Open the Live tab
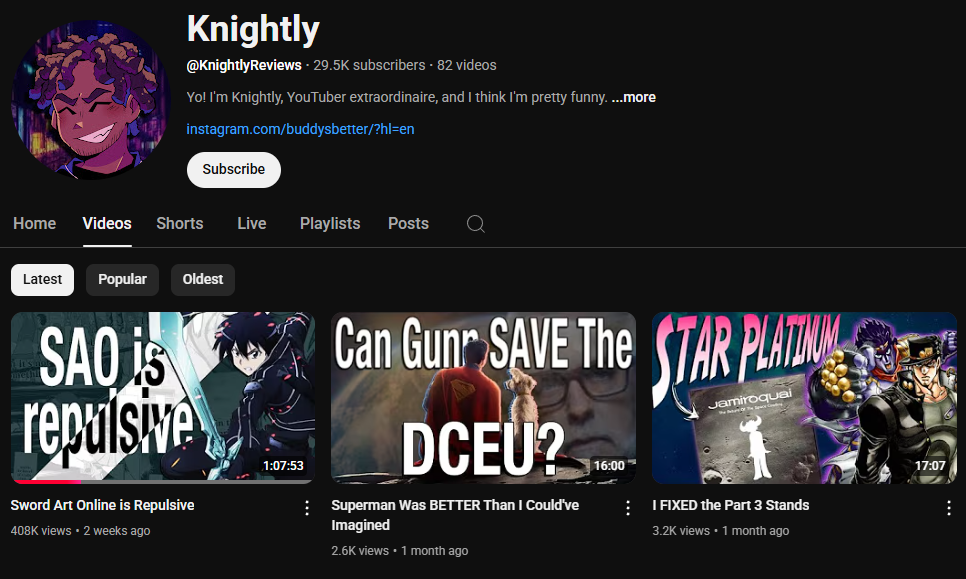The image size is (966, 579). coord(252,224)
